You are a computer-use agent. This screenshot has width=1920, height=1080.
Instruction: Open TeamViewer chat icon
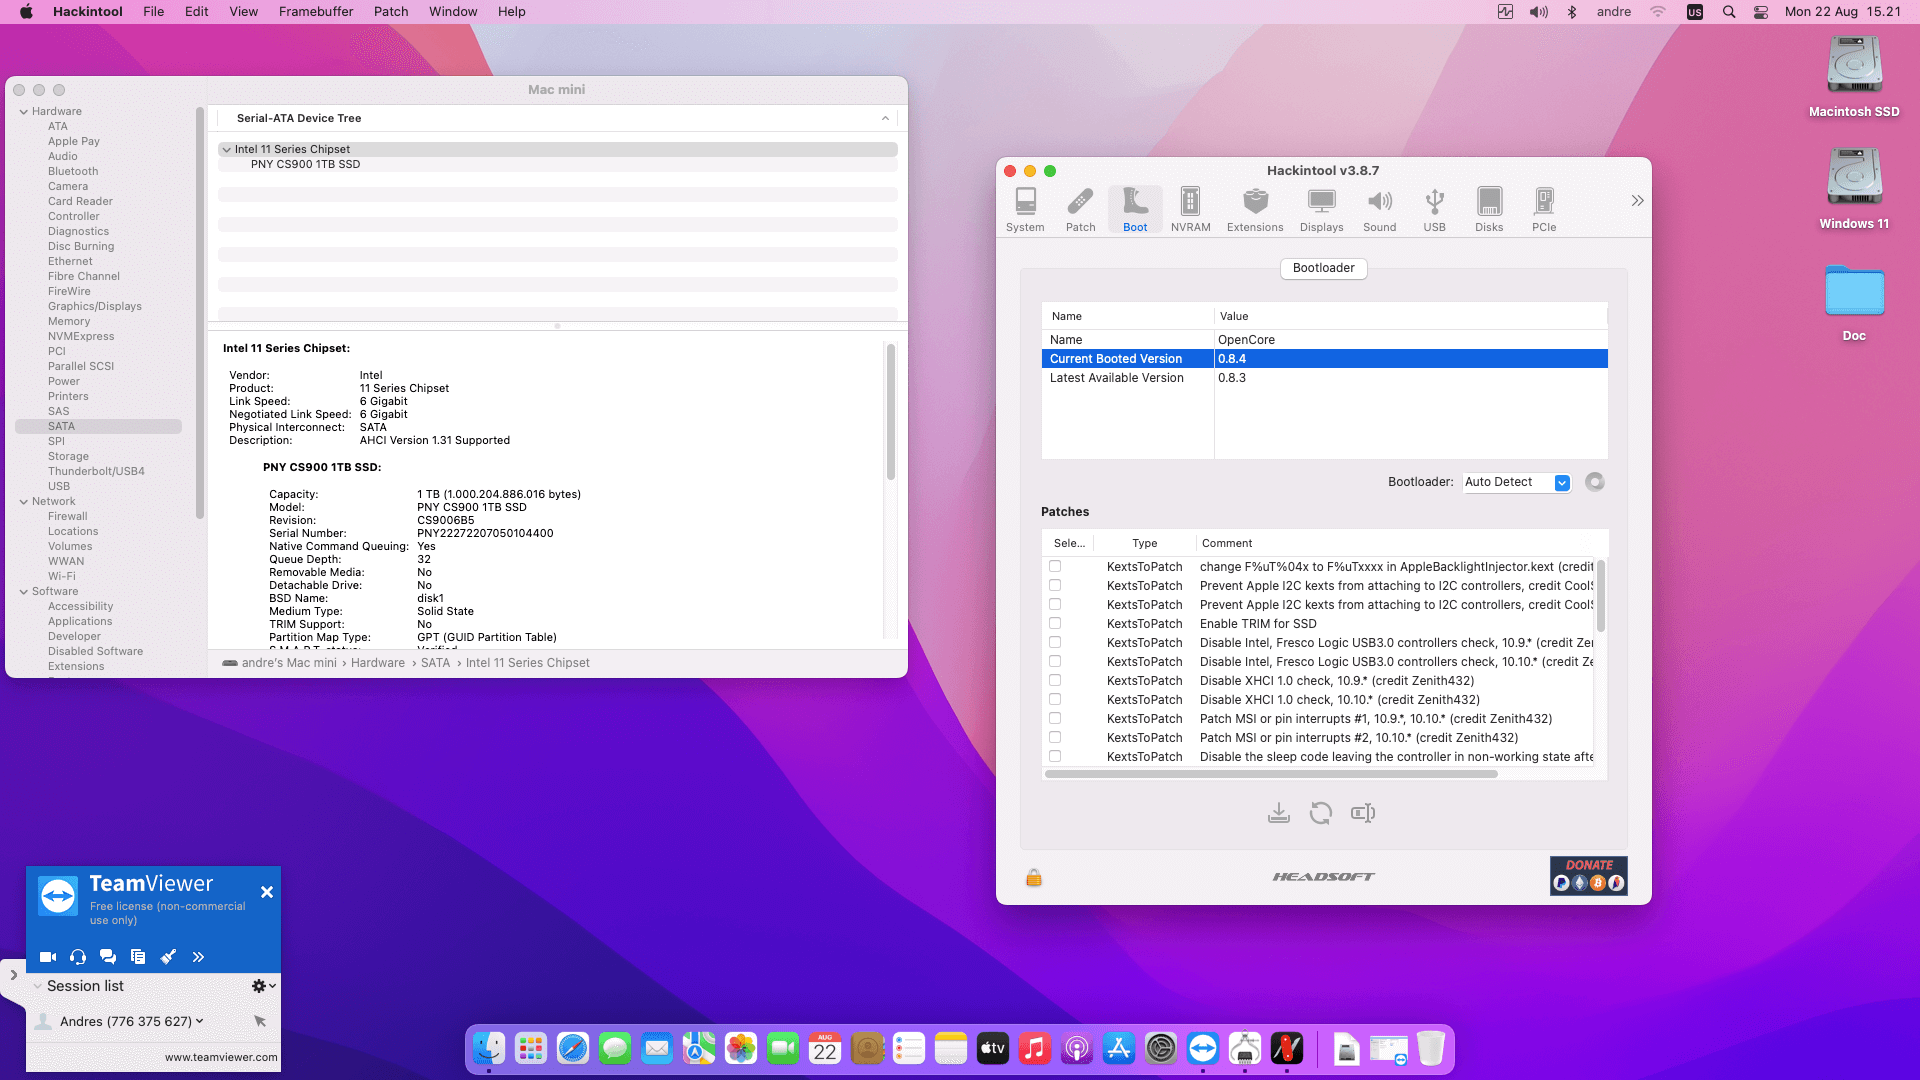click(x=108, y=957)
